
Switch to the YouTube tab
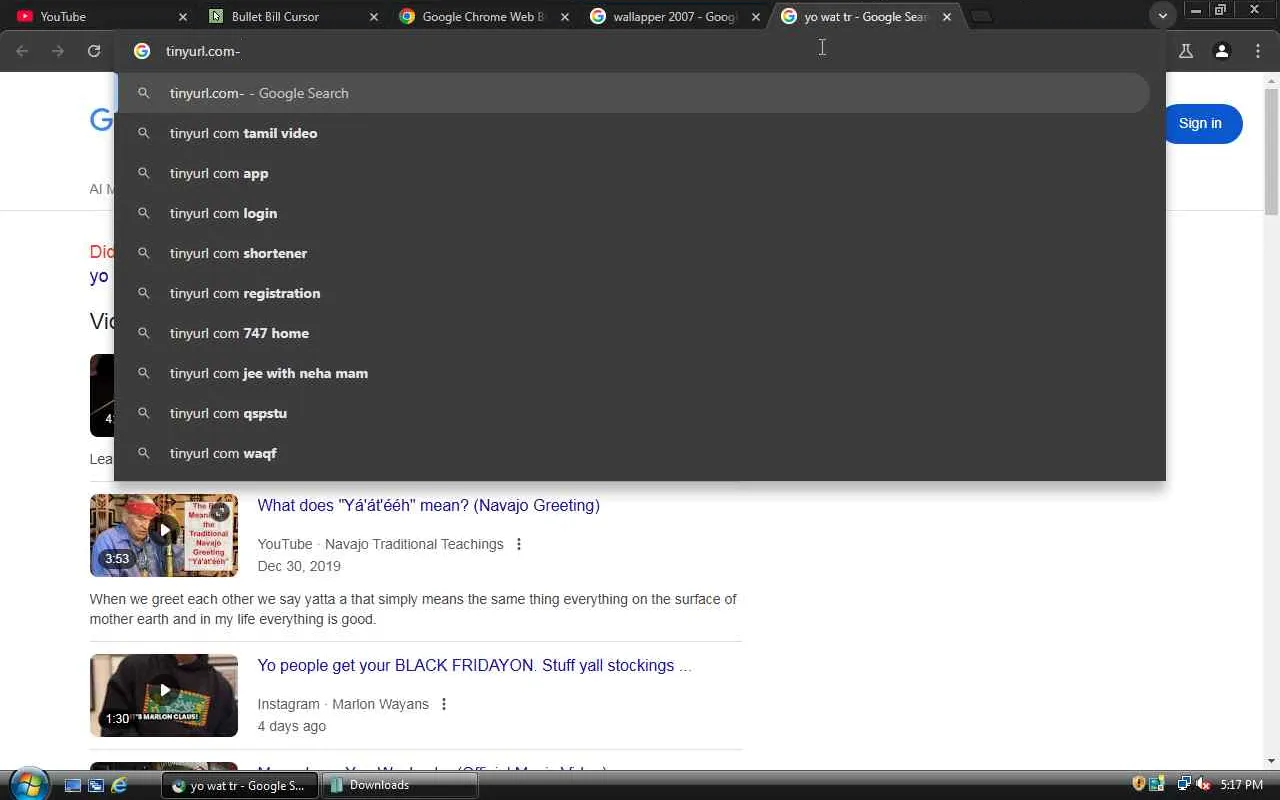(100, 17)
